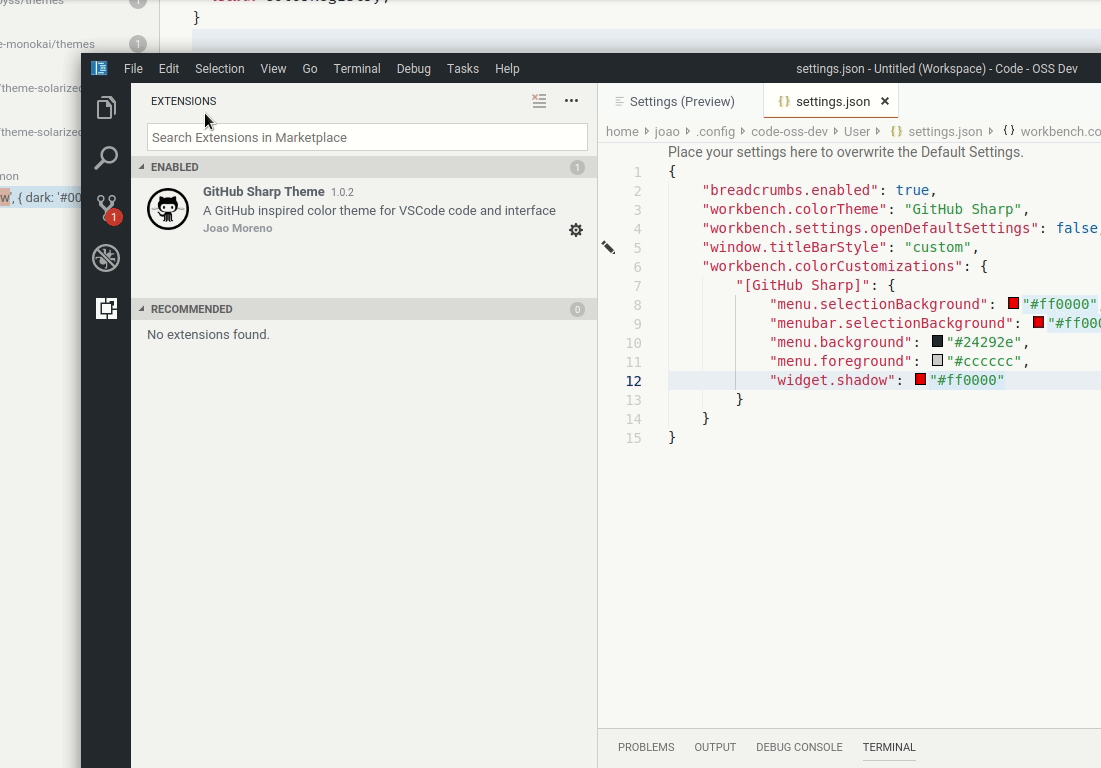This screenshot has height=768, width=1101.
Task: Click the ENABLED section count badge
Action: (x=577, y=167)
